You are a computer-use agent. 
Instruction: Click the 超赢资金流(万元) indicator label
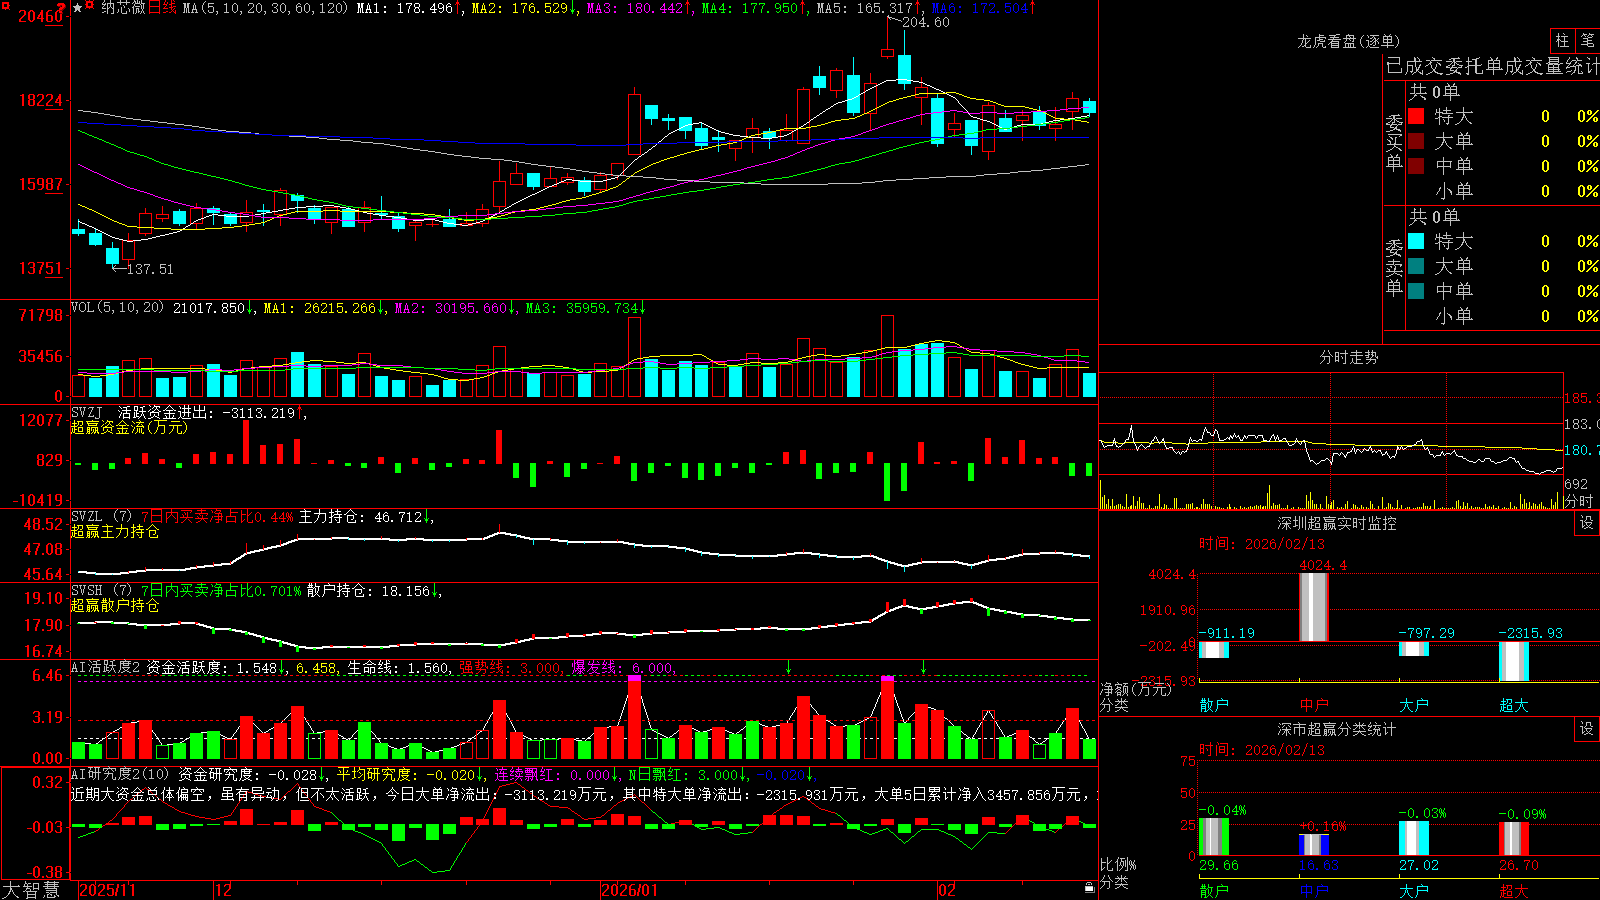coord(129,427)
